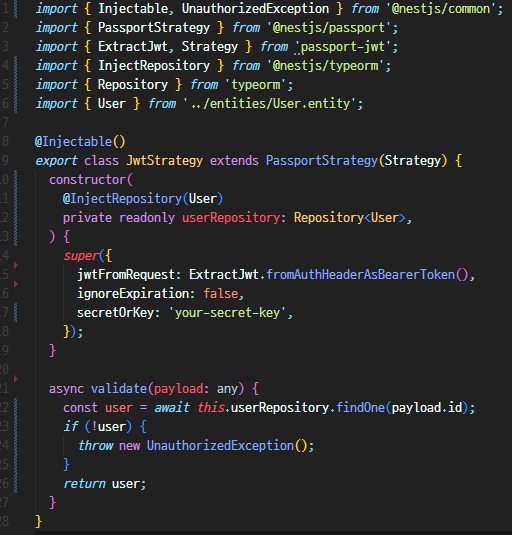Click the 'export' keyword before class
Screen dimensions: 512x535
pyautogui.click(x=56, y=161)
